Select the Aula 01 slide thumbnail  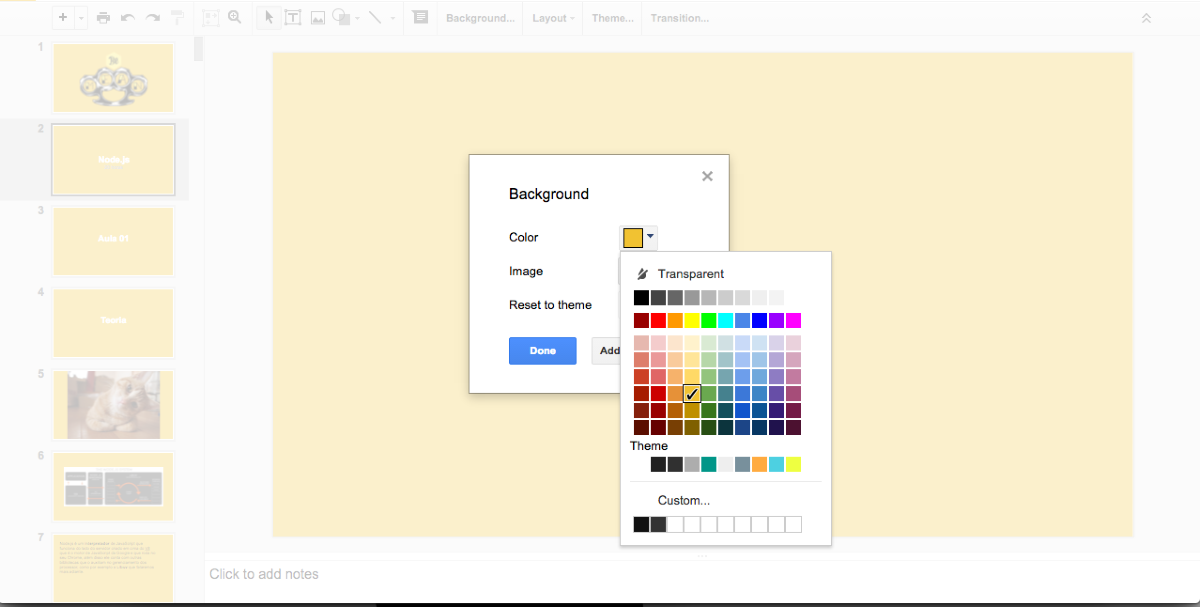113,241
